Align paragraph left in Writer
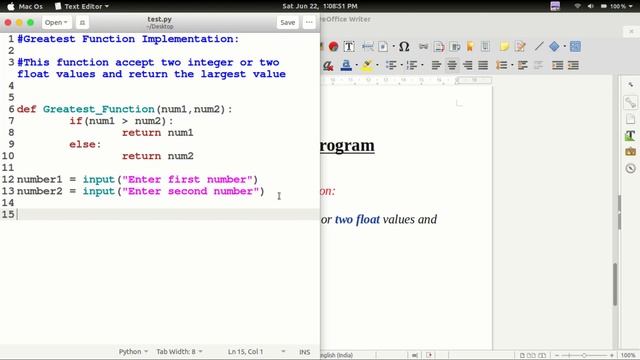 pyautogui.click(x=436, y=65)
